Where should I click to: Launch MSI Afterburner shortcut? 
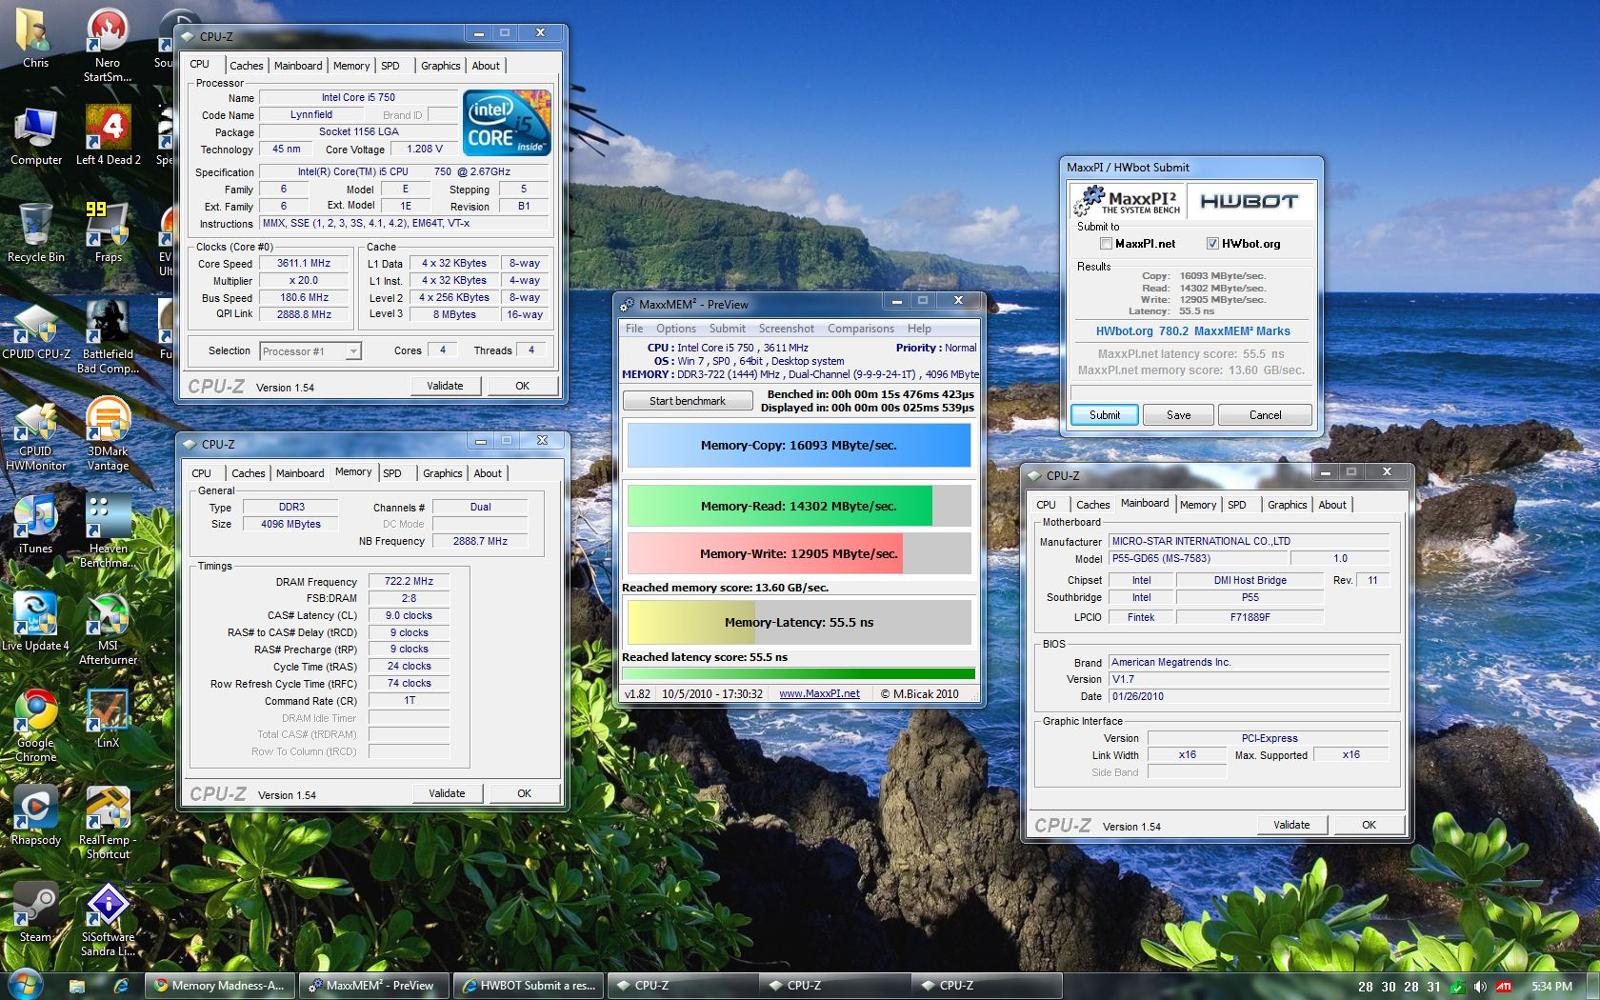point(108,628)
